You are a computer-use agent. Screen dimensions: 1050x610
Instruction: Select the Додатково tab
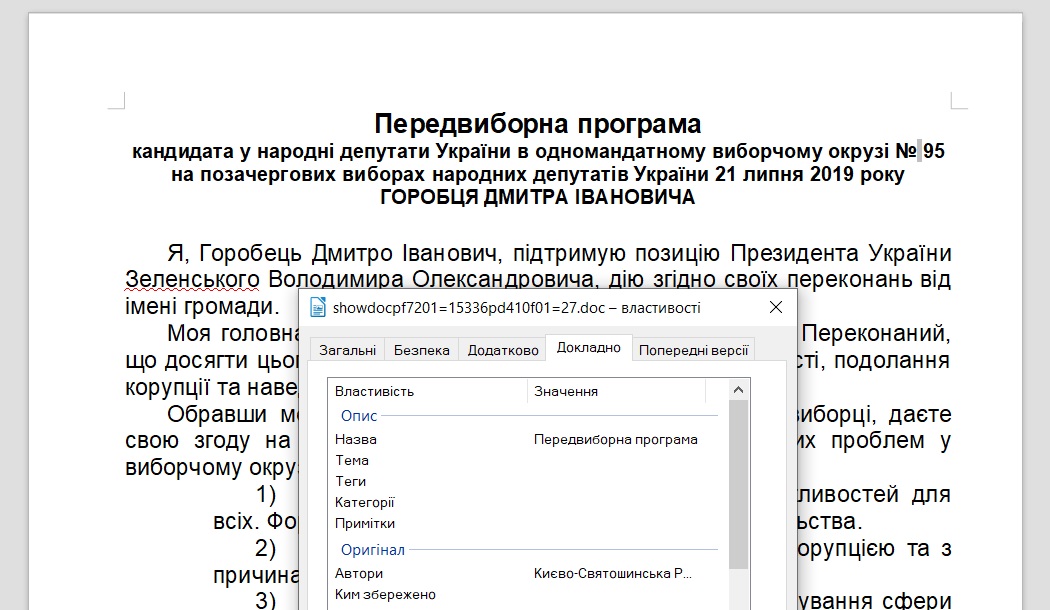coord(503,350)
